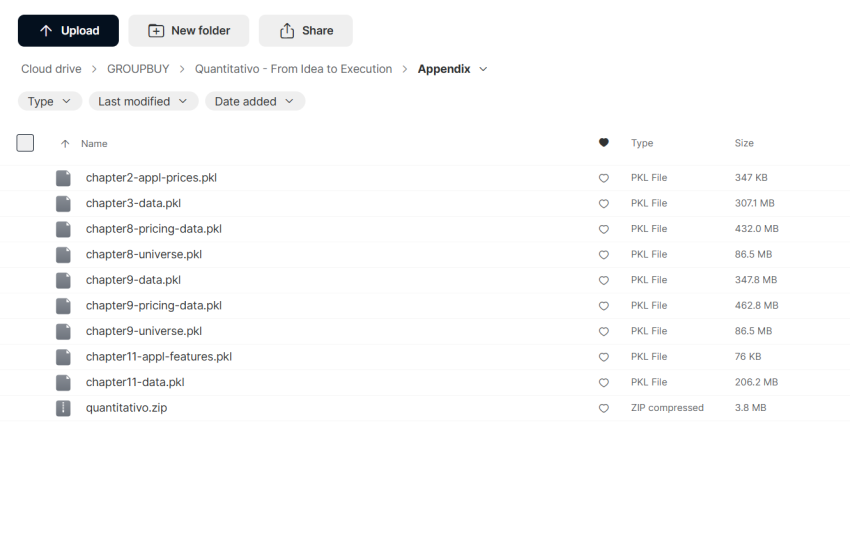The width and height of the screenshot is (850, 535).
Task: Expand the Last modified filter
Action: [x=143, y=101]
